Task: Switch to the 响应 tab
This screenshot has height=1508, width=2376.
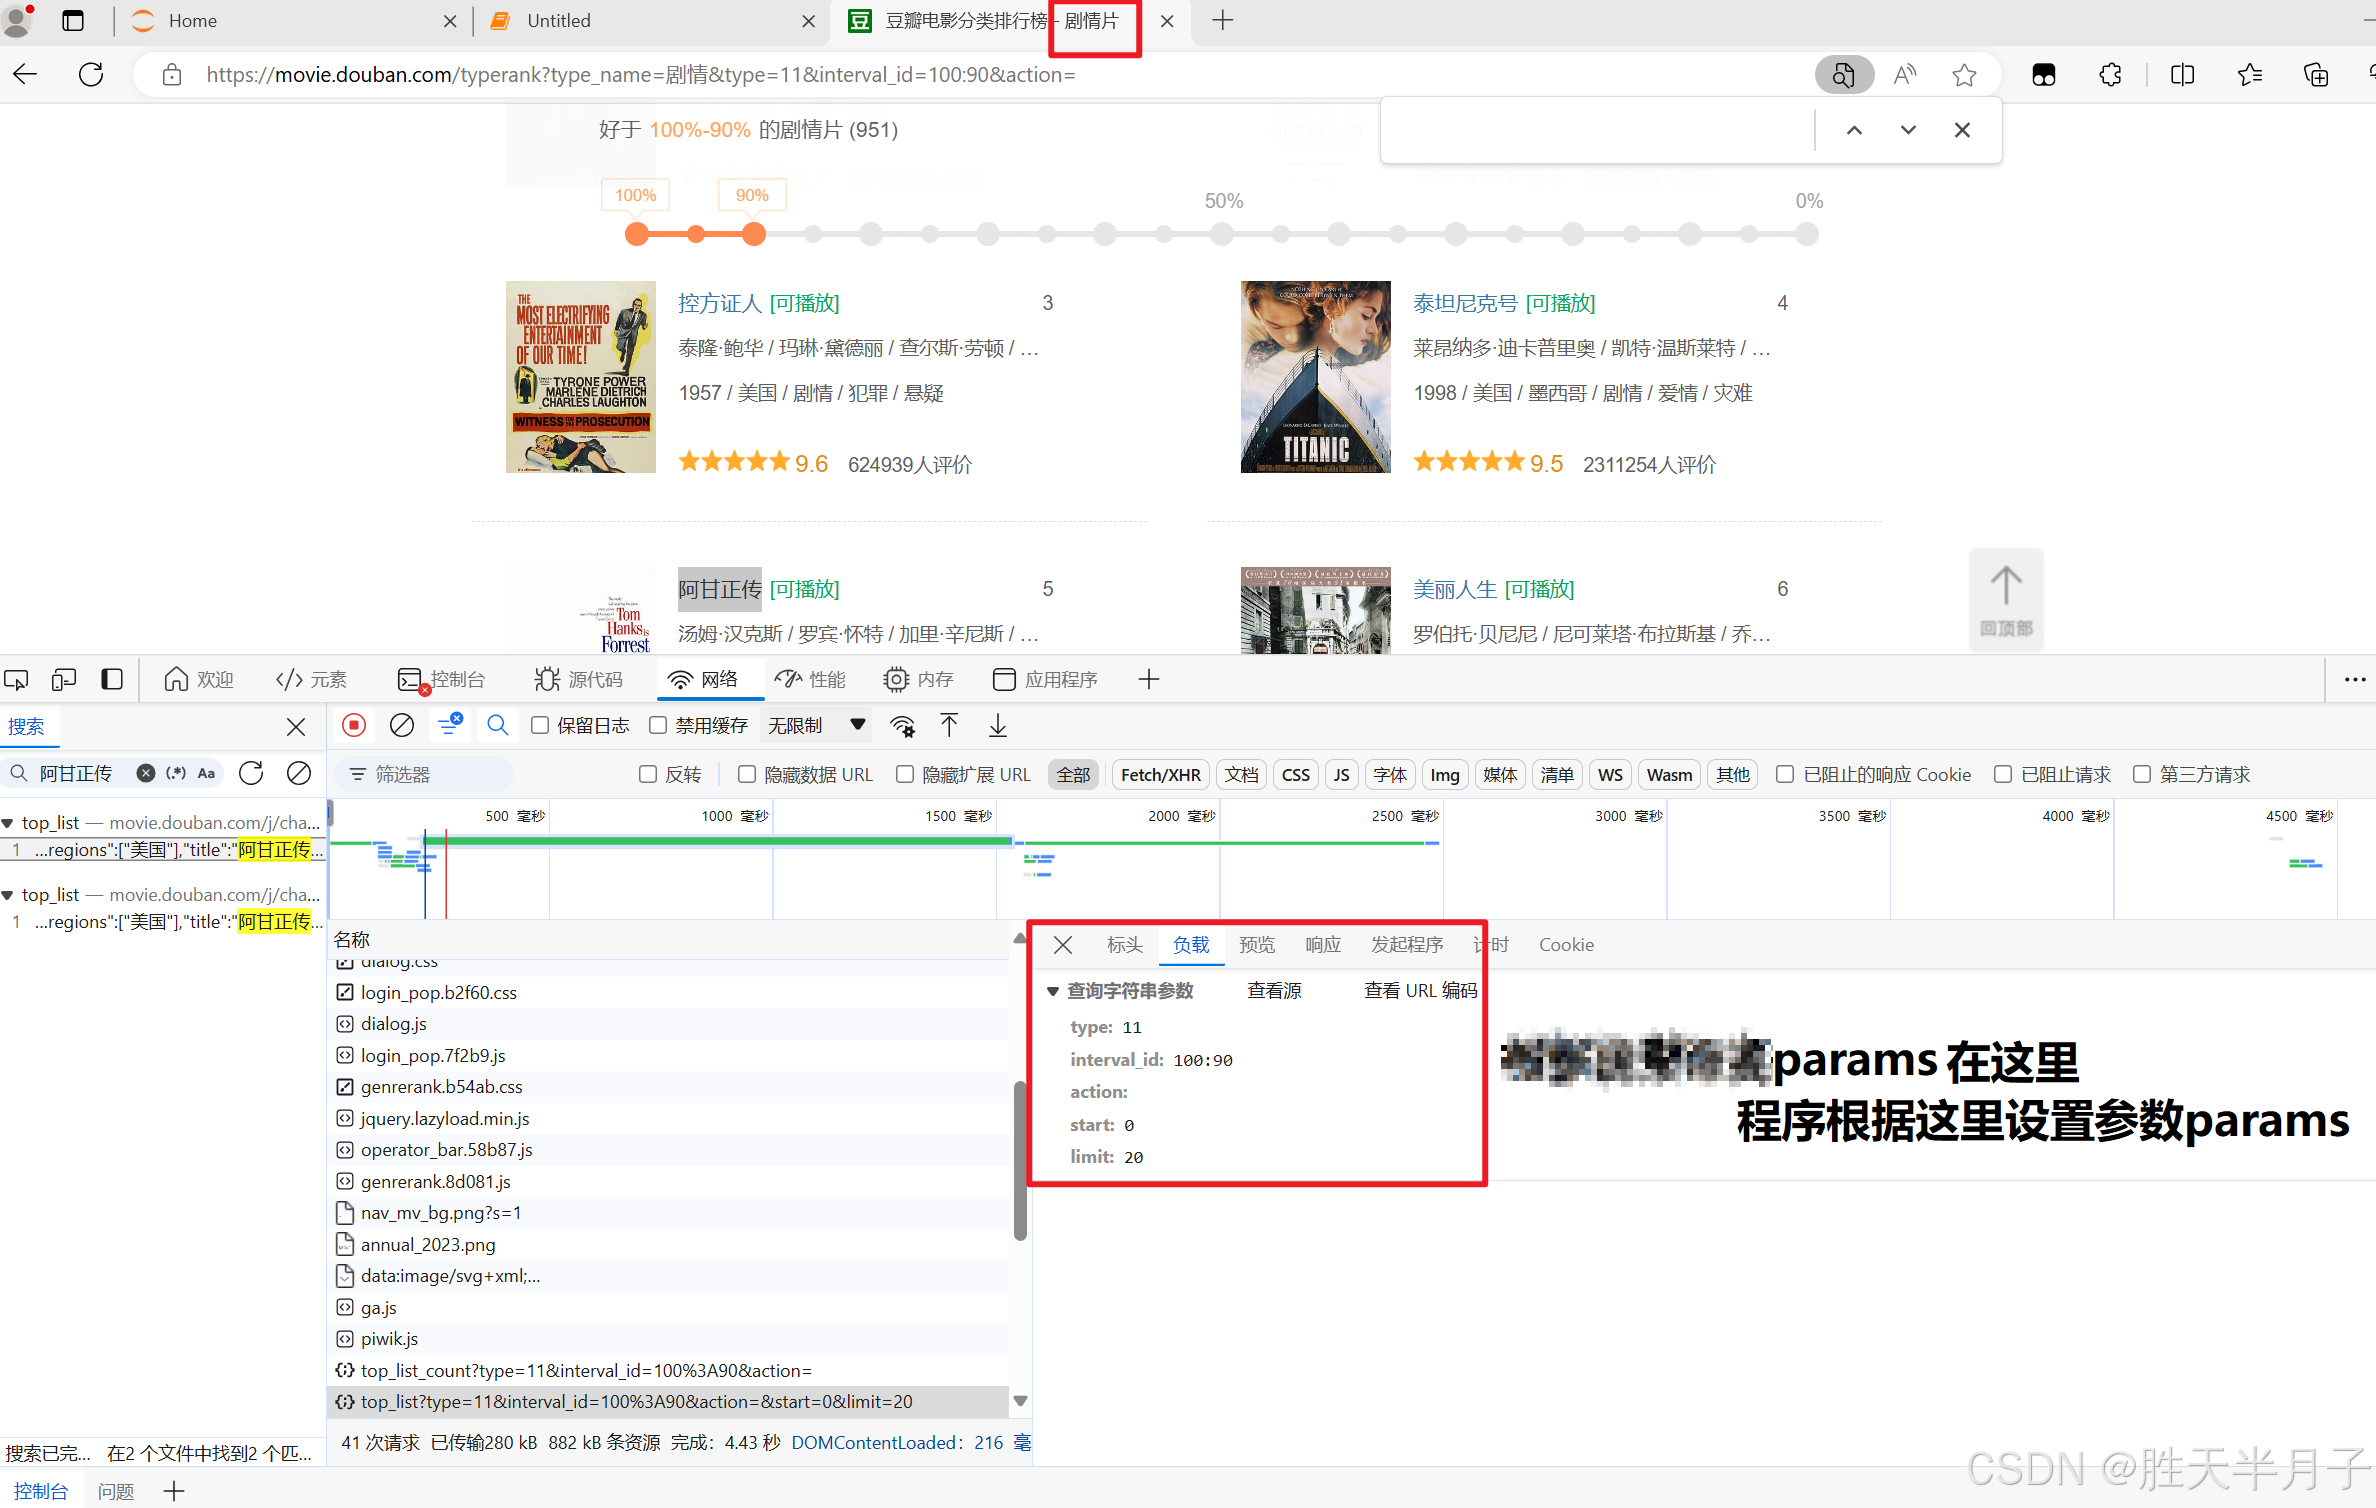Action: pyautogui.click(x=1322, y=945)
